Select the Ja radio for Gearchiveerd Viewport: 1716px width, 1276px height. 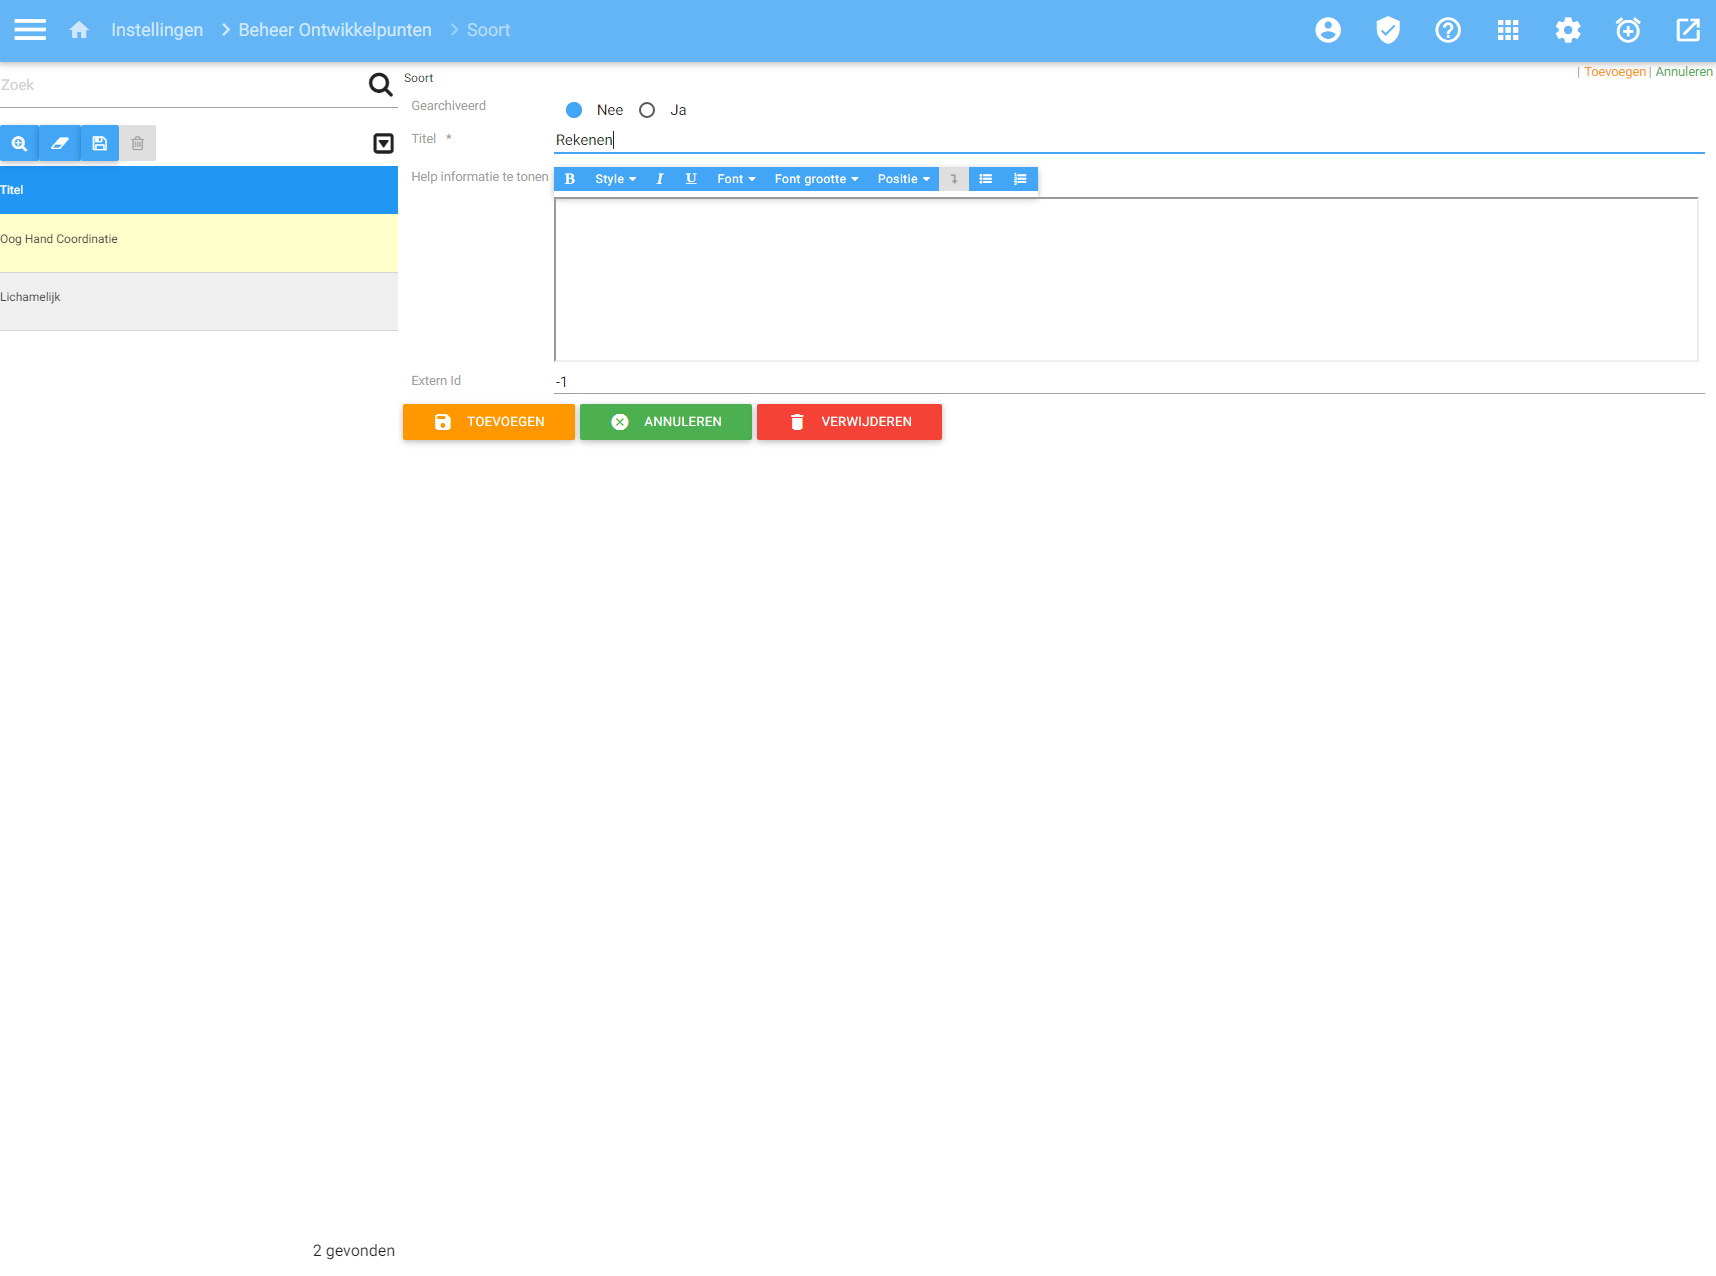pyautogui.click(x=647, y=110)
